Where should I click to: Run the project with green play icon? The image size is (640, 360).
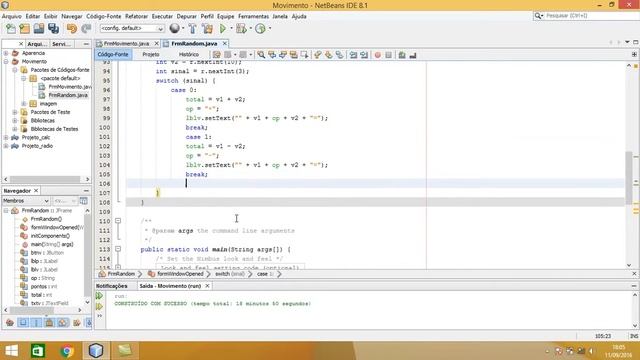(223, 29)
